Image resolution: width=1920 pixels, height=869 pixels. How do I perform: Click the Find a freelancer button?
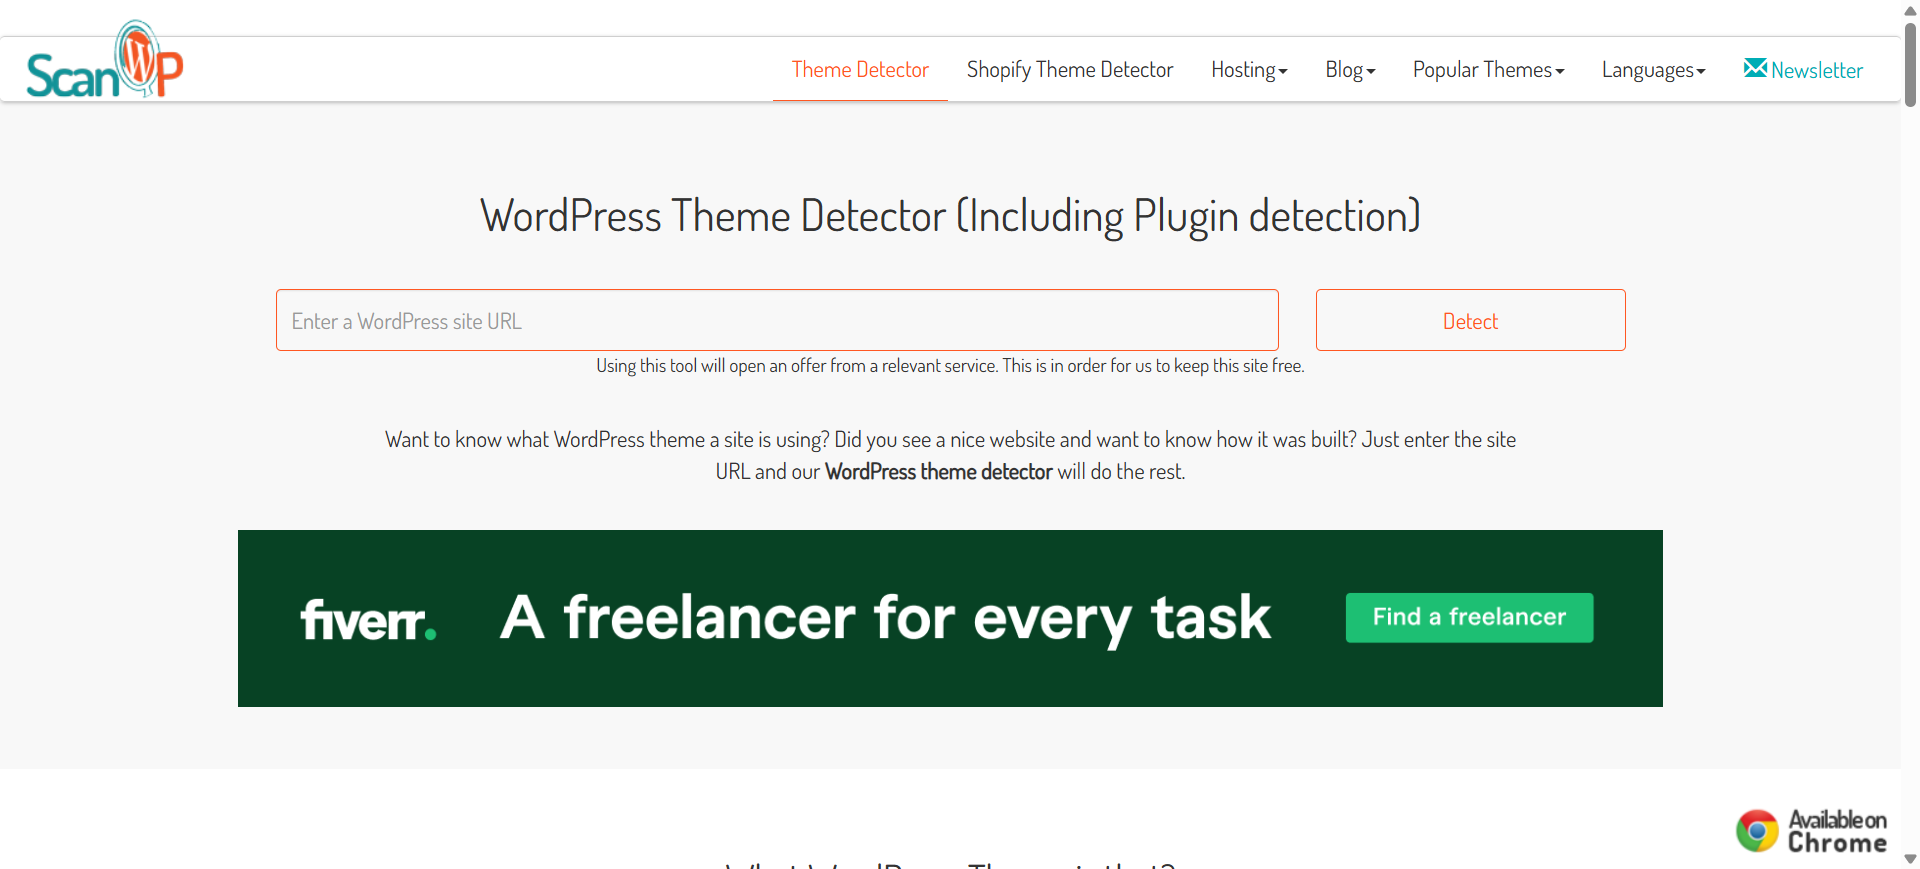pos(1469,618)
